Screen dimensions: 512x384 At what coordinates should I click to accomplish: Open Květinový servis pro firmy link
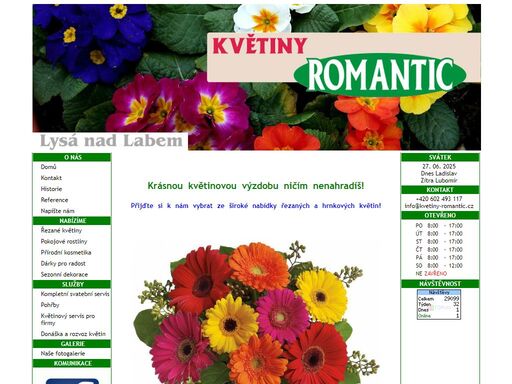pos(68,319)
